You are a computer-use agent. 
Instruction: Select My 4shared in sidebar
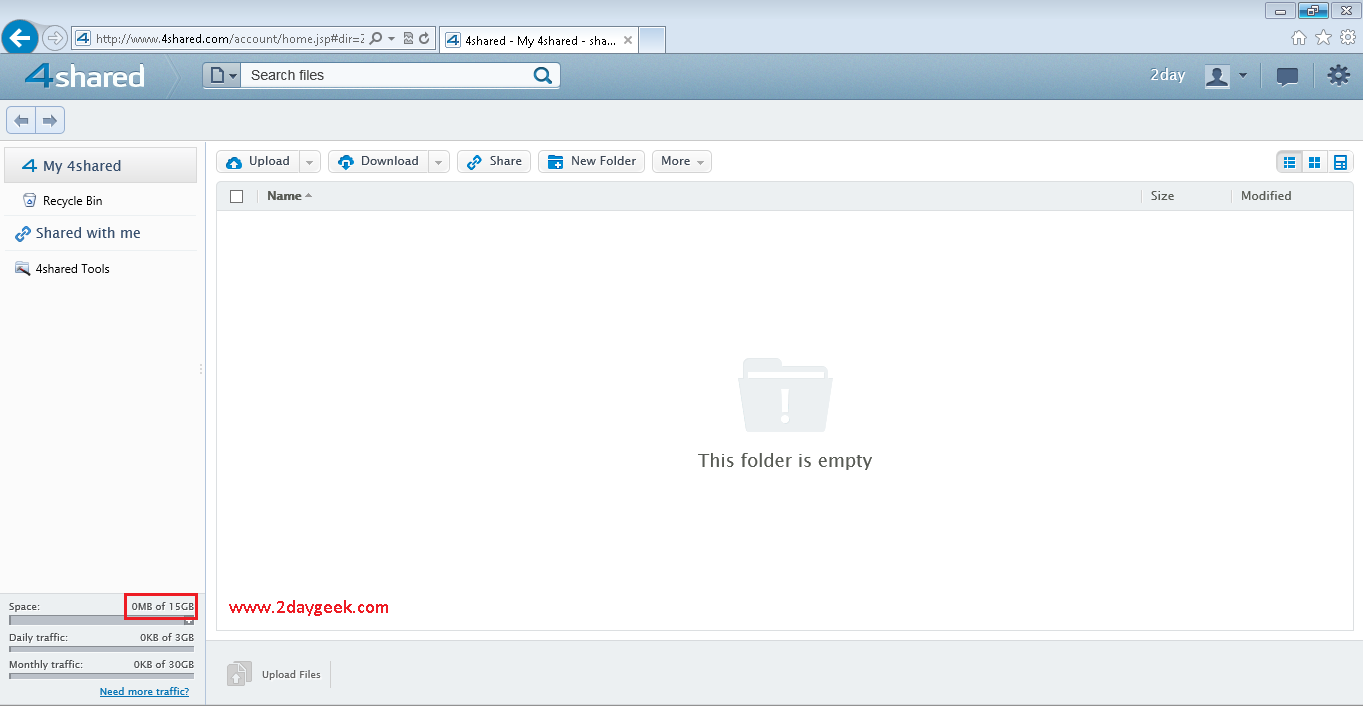101,166
